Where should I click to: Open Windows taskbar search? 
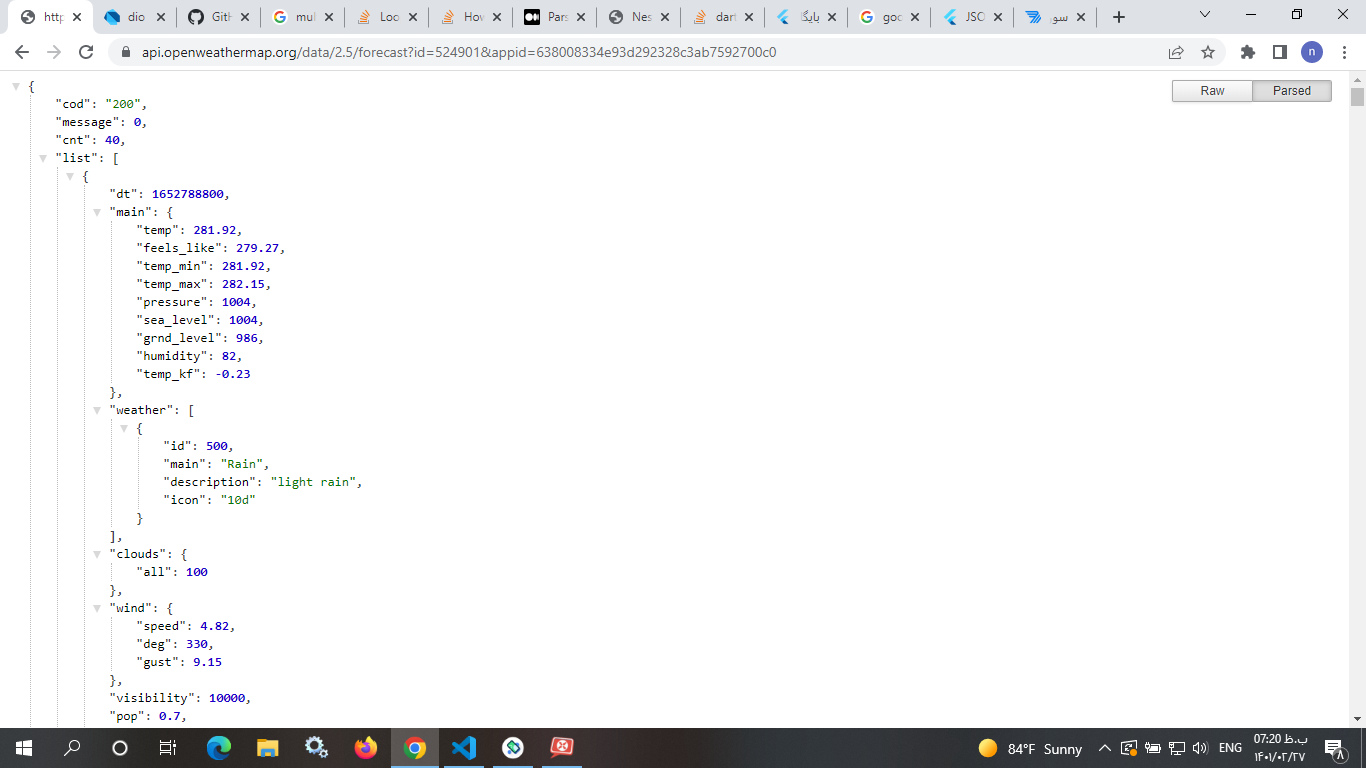72,748
